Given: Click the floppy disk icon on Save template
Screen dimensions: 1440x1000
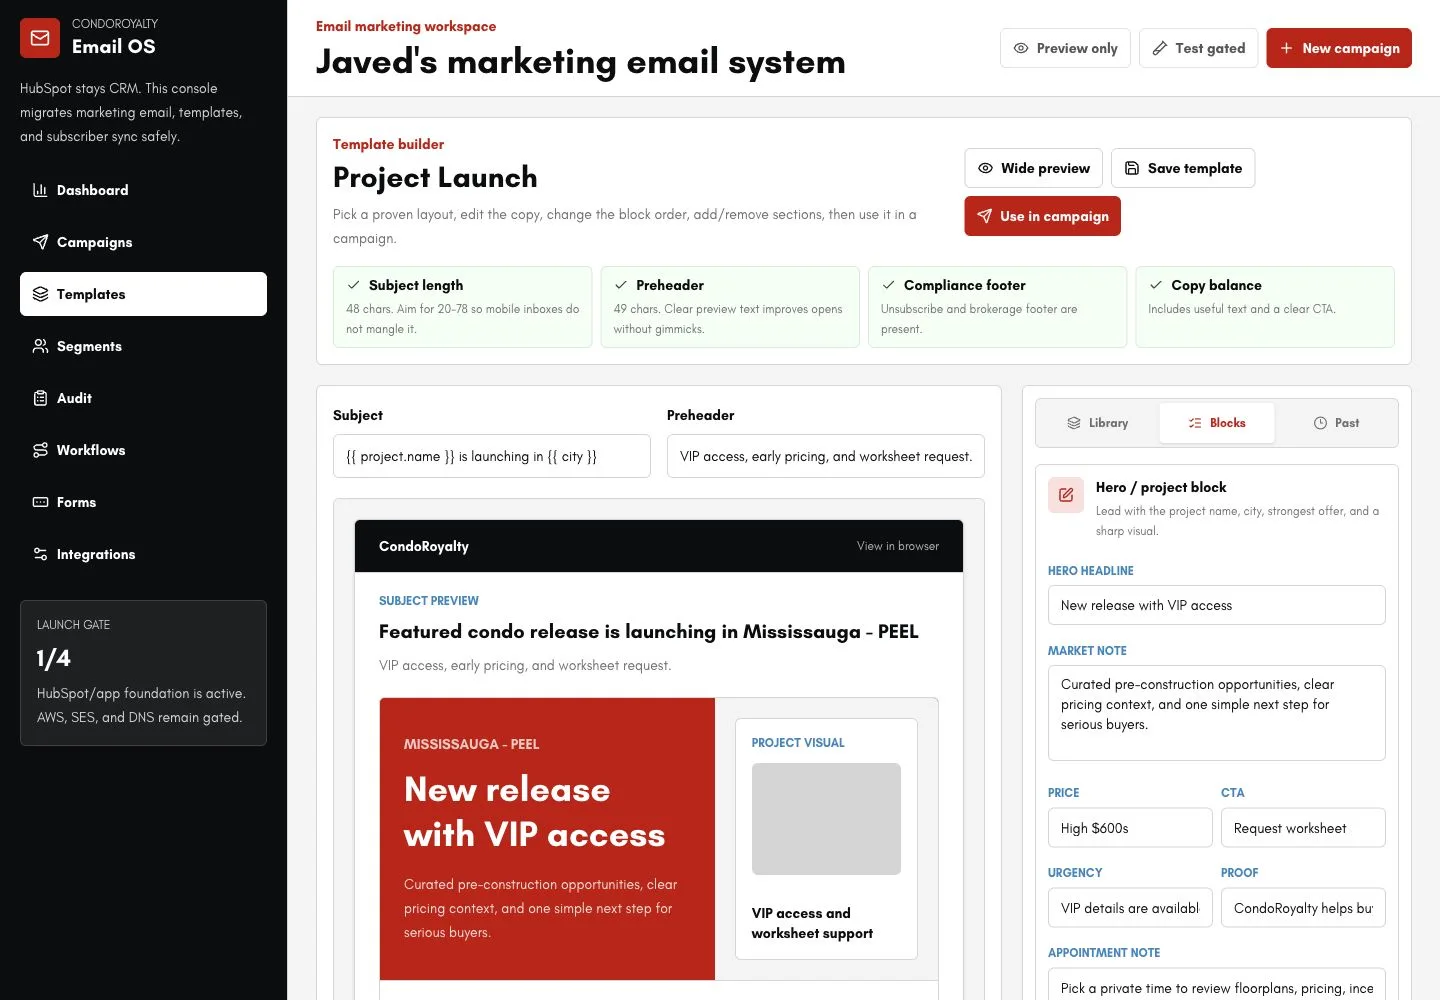Looking at the screenshot, I should 1132,168.
